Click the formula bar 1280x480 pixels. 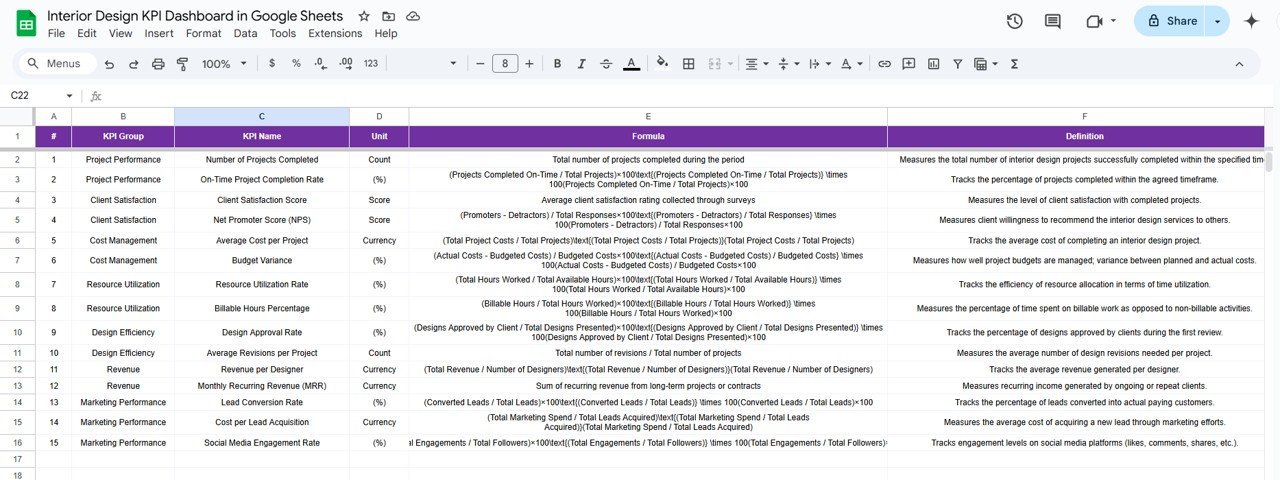[x=690, y=96]
